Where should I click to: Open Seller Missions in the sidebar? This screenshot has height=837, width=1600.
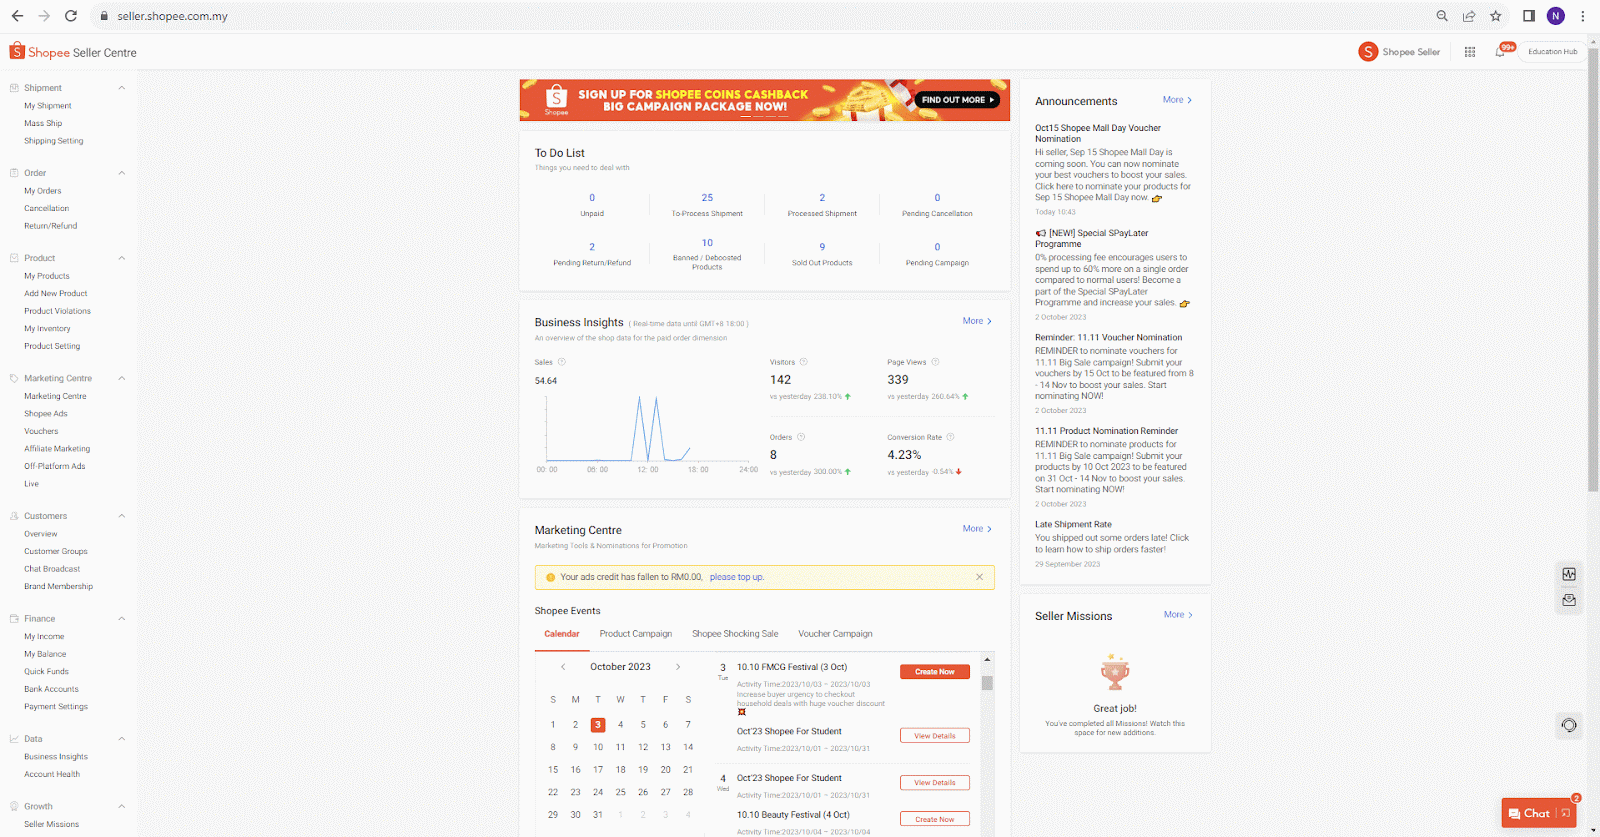[x=51, y=824]
